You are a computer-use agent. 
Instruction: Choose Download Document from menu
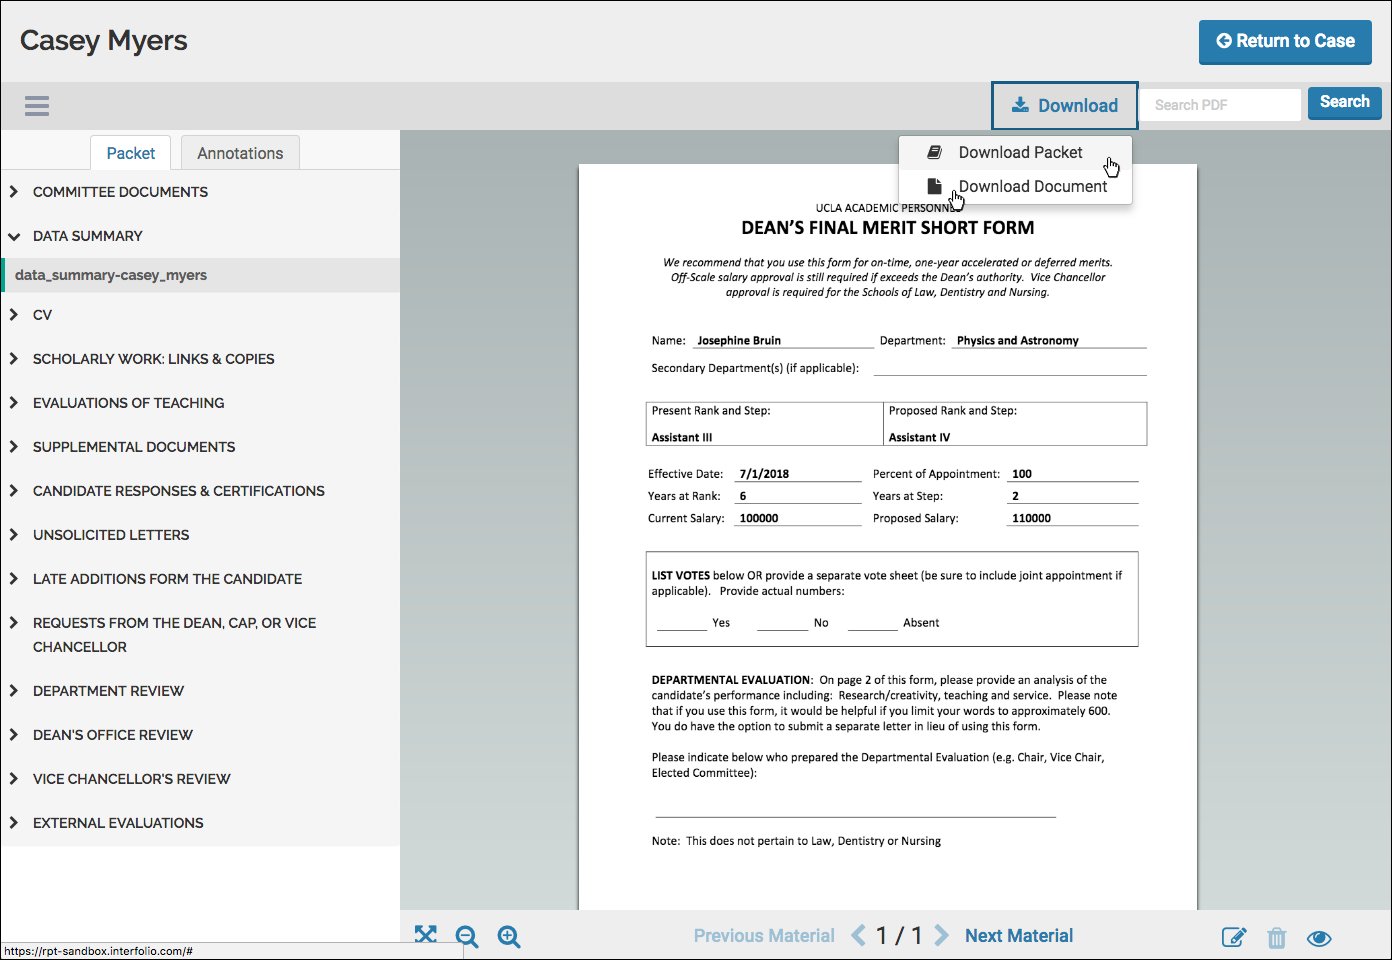tap(1015, 186)
